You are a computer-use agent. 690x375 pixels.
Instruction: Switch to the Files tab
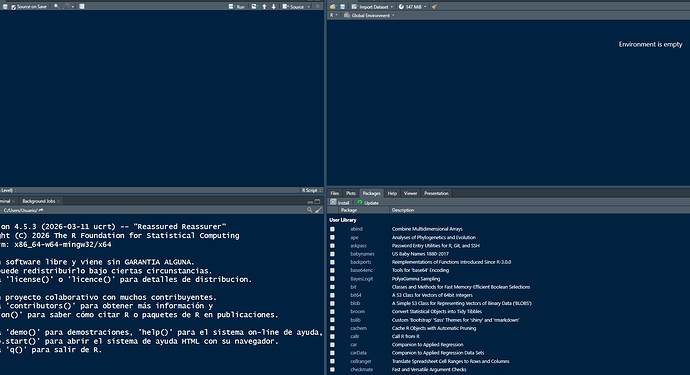pyautogui.click(x=335, y=193)
